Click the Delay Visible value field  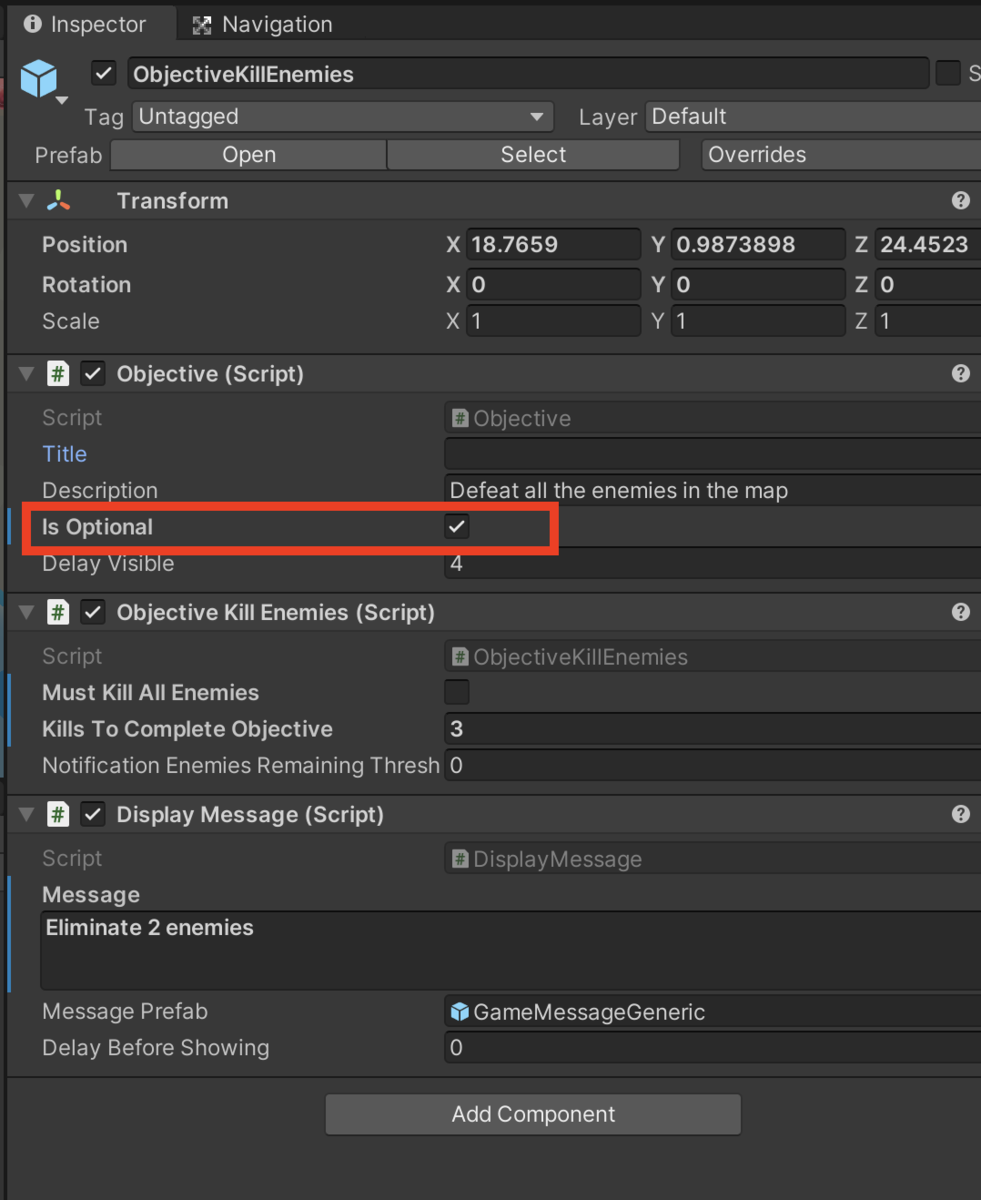click(712, 563)
